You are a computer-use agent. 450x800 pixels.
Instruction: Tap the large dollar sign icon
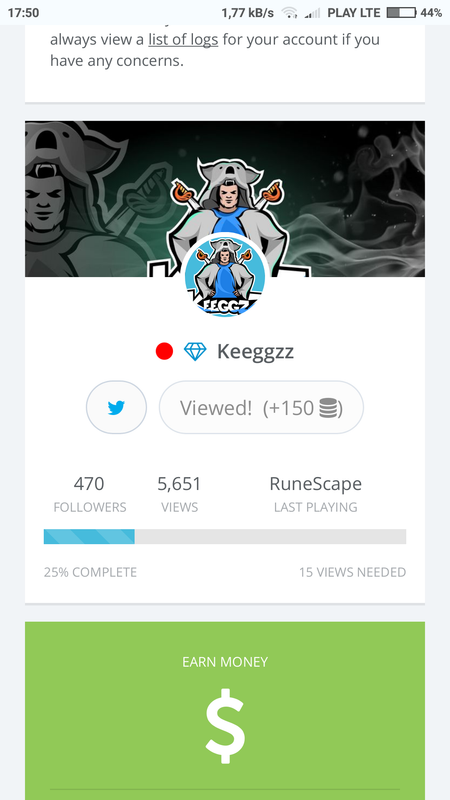(225, 726)
